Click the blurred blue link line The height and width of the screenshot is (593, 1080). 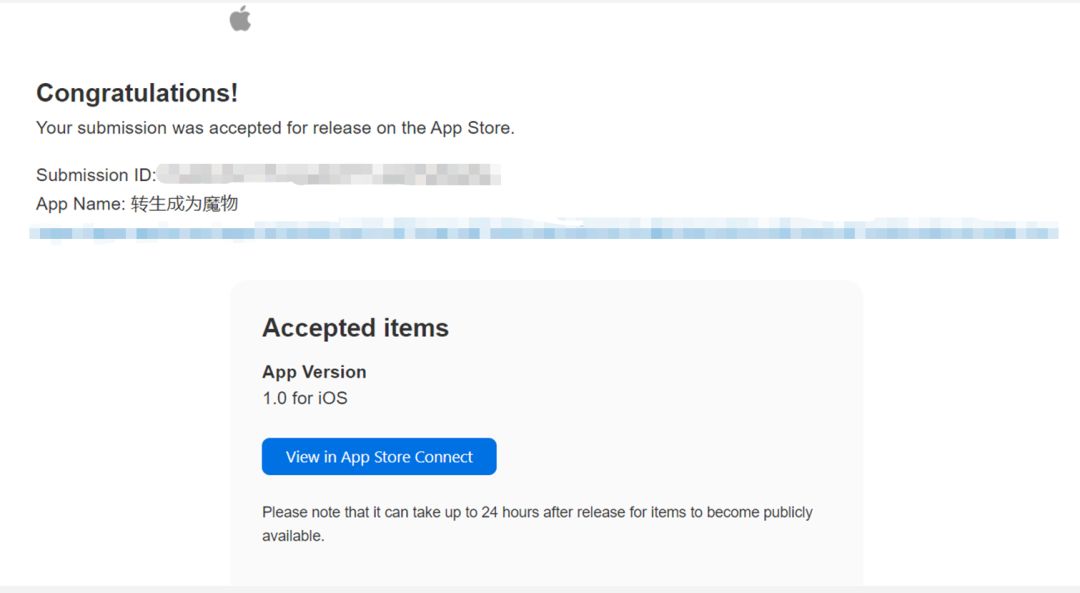point(543,233)
